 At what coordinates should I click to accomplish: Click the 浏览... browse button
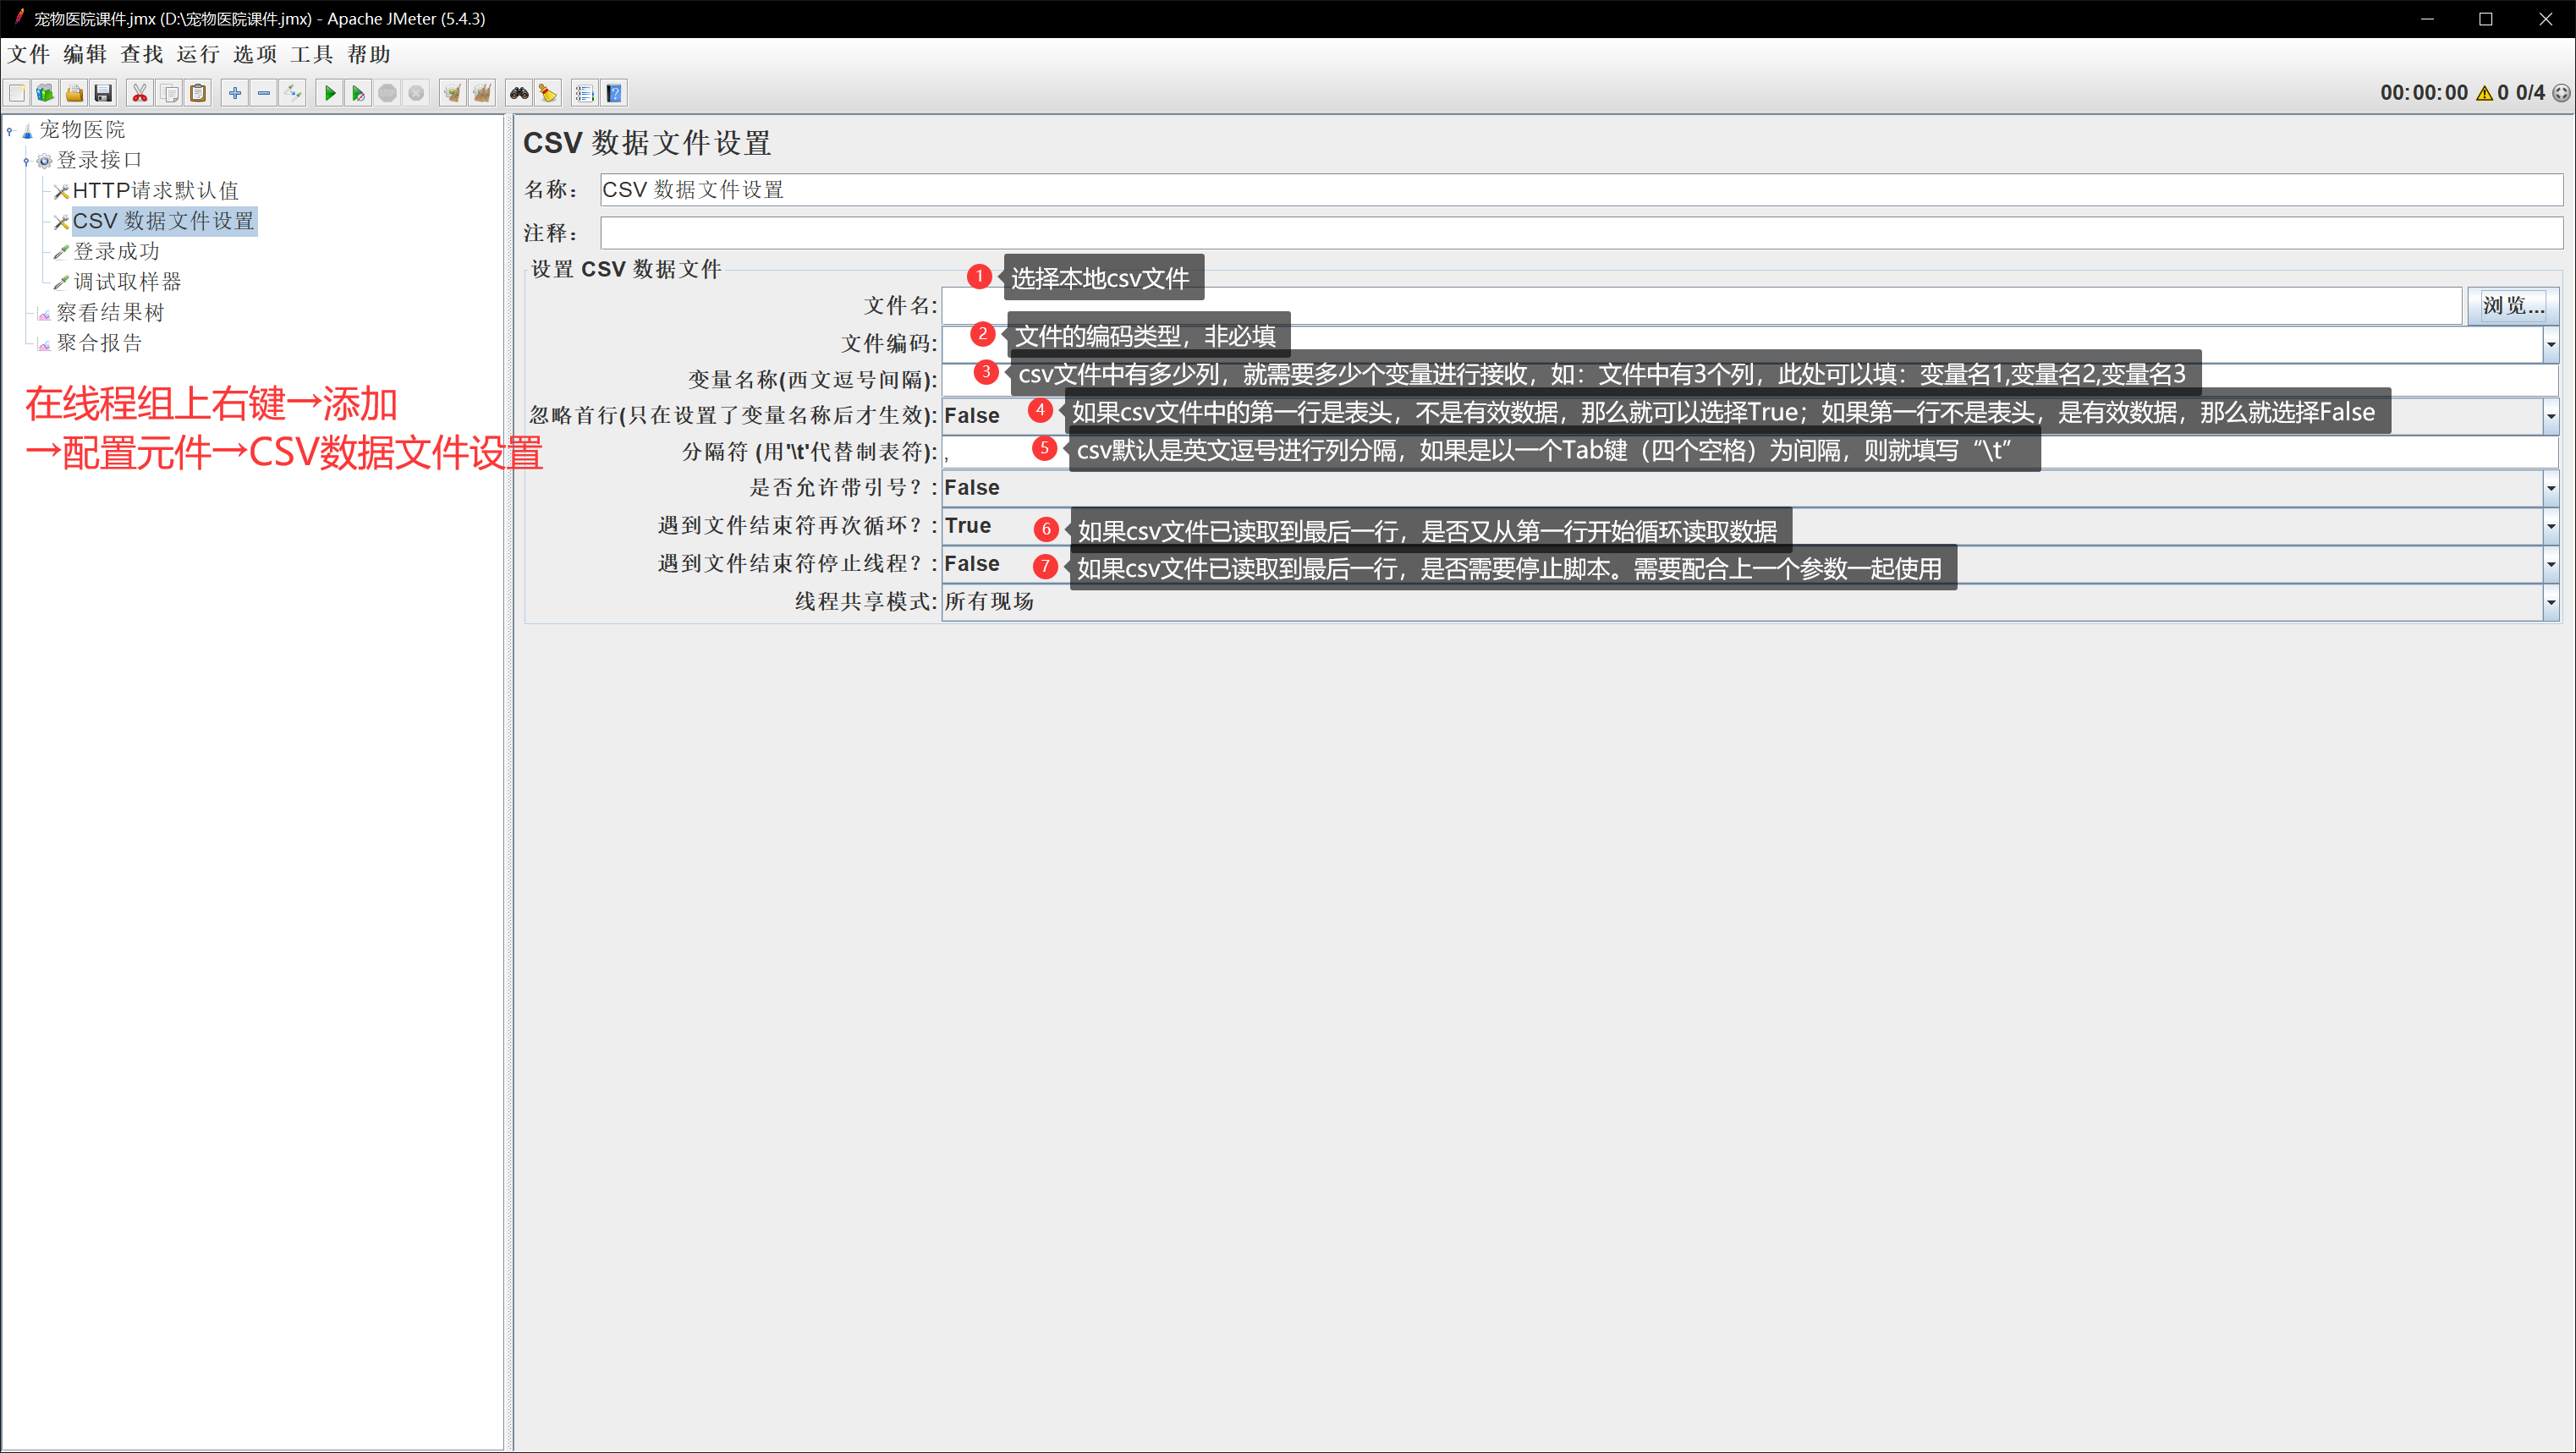(x=2512, y=306)
